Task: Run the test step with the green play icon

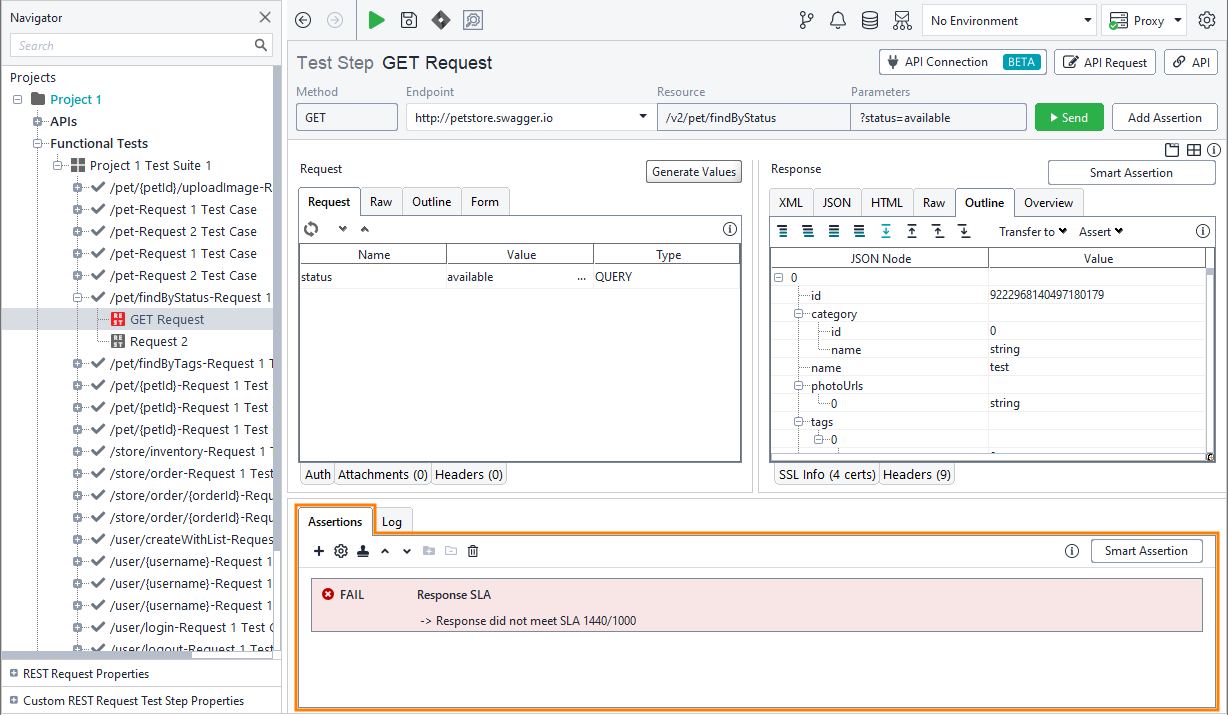Action: [376, 20]
